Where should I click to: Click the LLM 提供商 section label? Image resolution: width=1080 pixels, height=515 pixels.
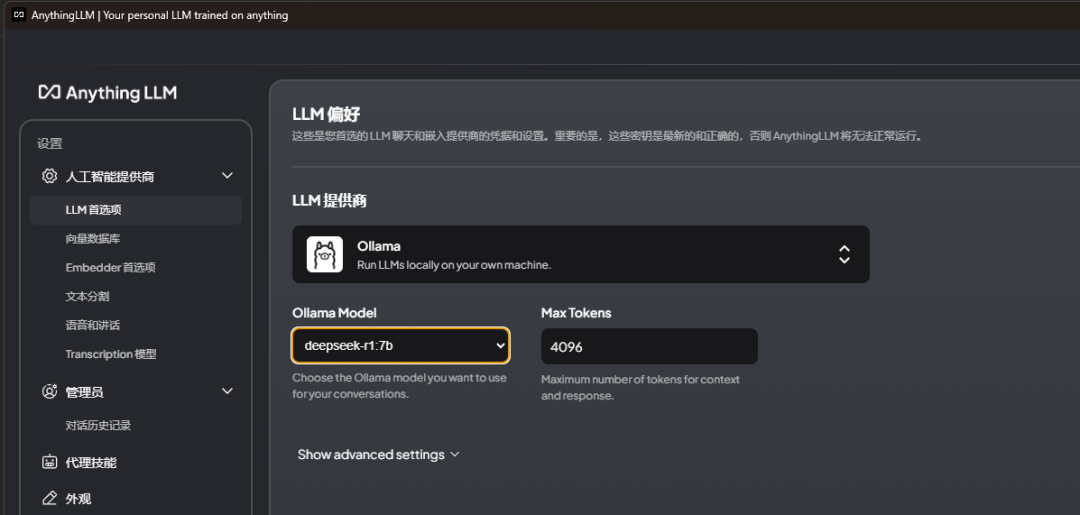[x=329, y=200]
